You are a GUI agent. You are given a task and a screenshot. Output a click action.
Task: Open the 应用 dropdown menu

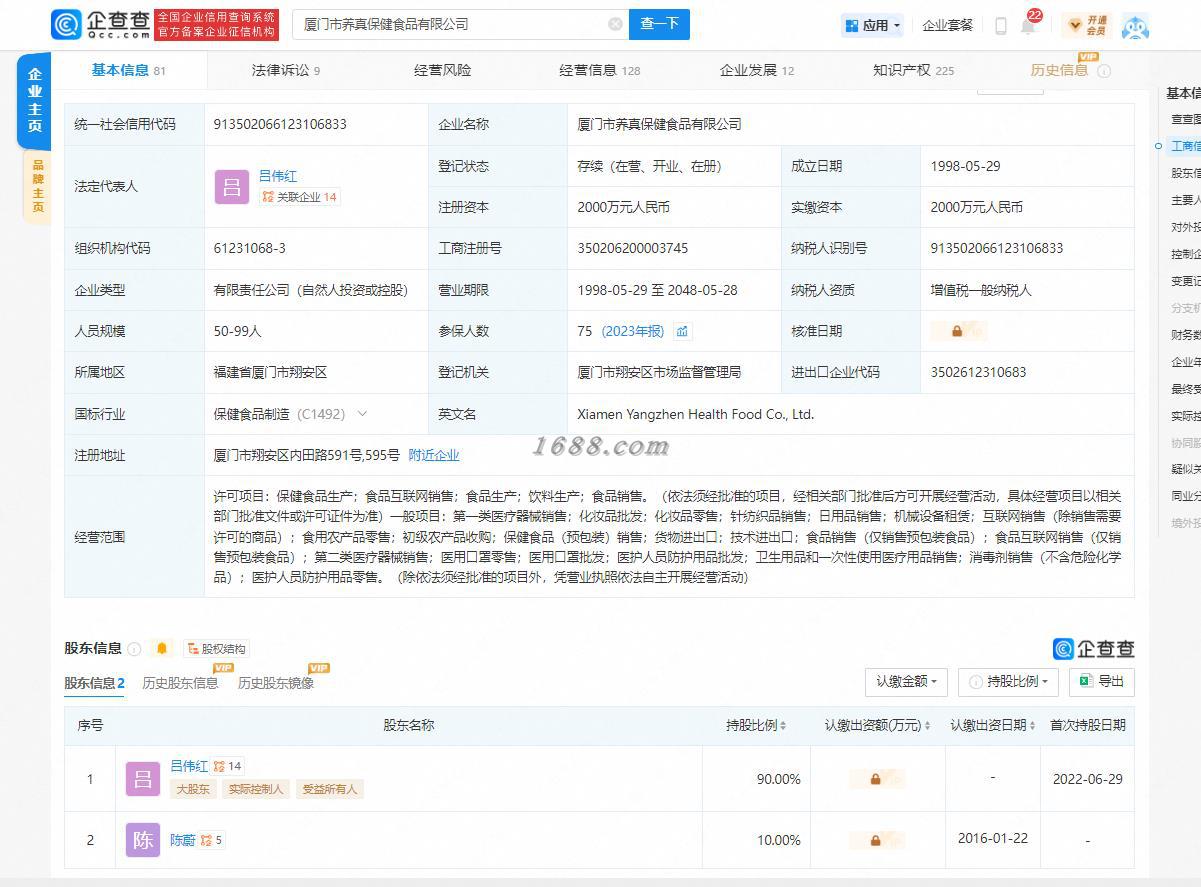pos(873,25)
